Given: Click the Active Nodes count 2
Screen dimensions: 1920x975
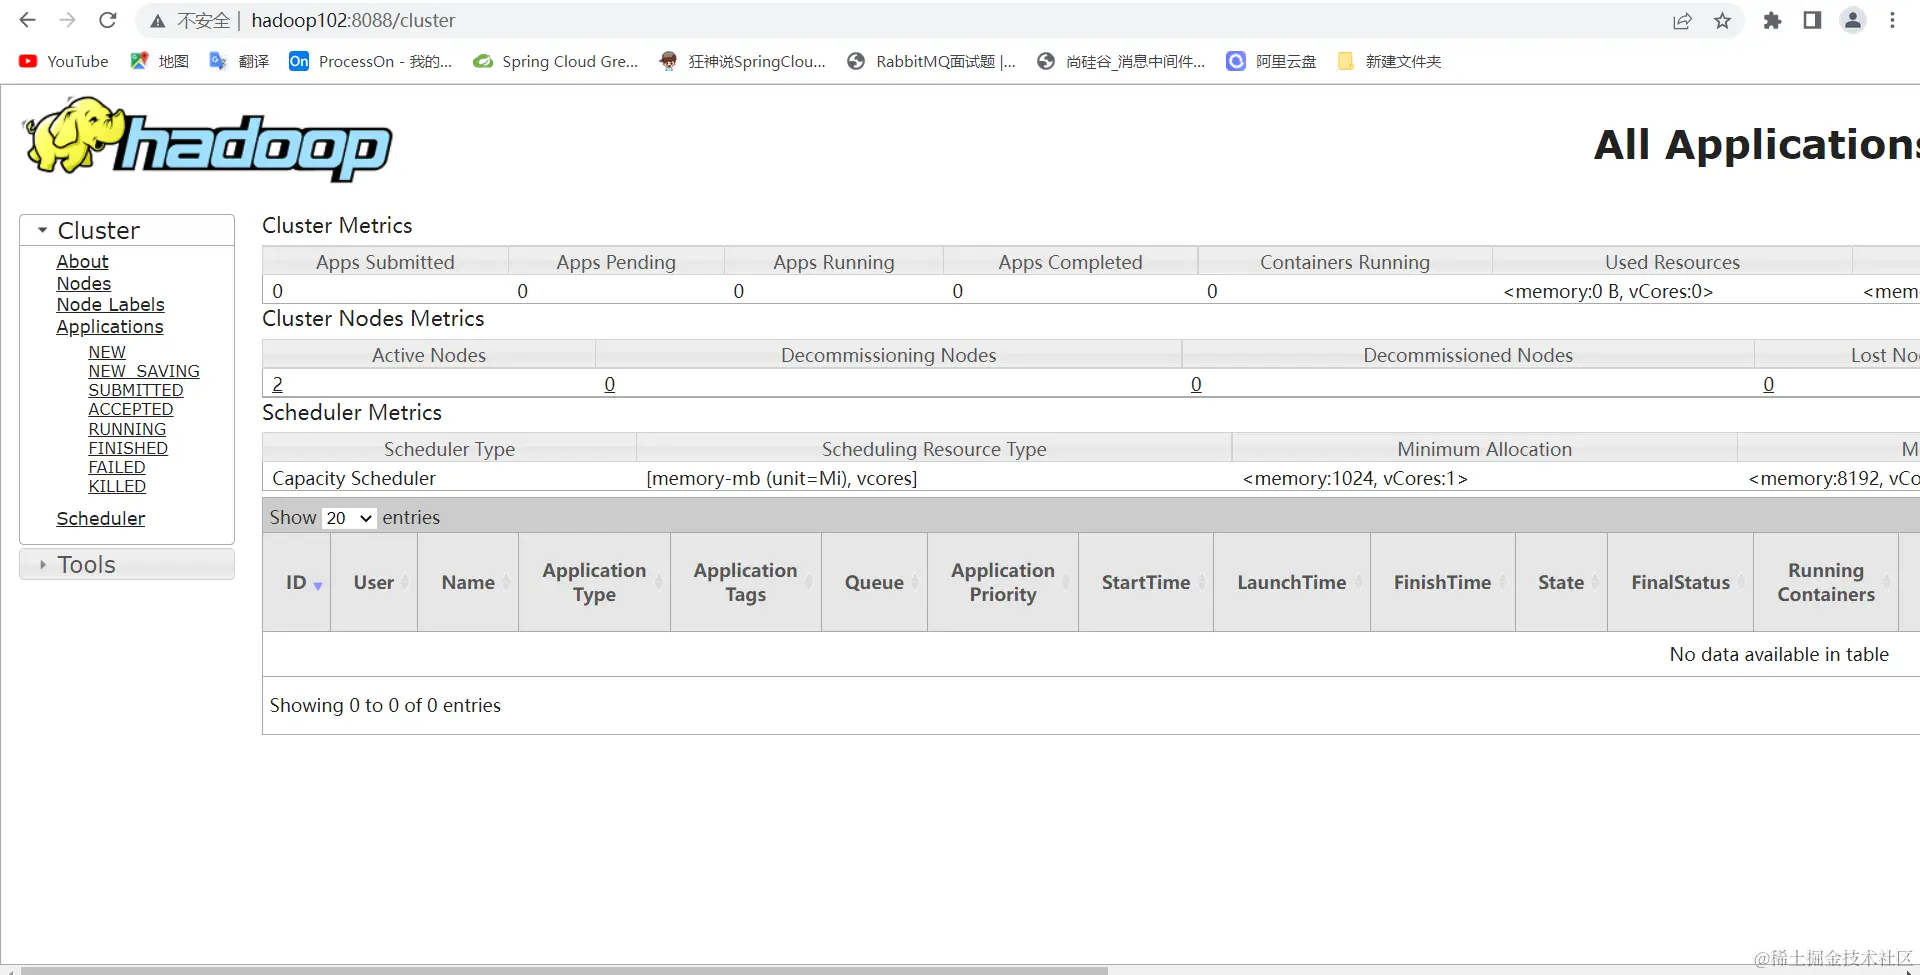Looking at the screenshot, I should coord(277,384).
